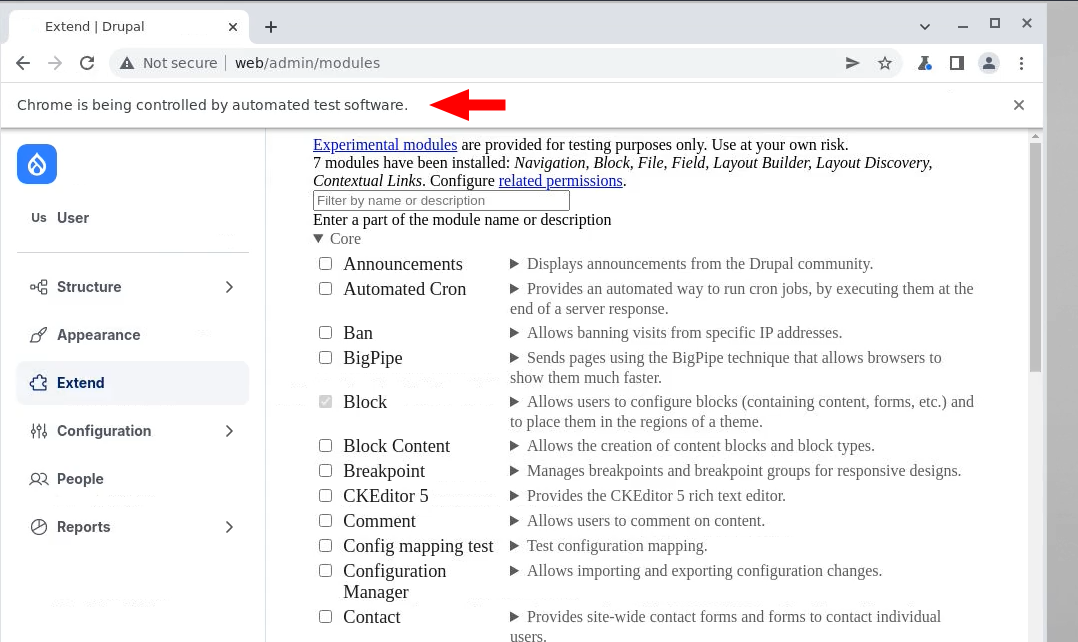Tick the Ban module checkbox
Image resolution: width=1078 pixels, height=642 pixels.
click(325, 333)
